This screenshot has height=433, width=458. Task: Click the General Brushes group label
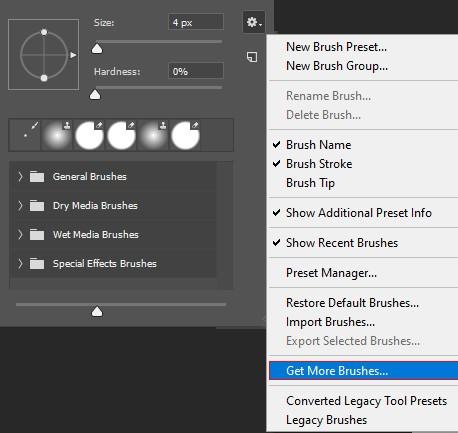90,176
